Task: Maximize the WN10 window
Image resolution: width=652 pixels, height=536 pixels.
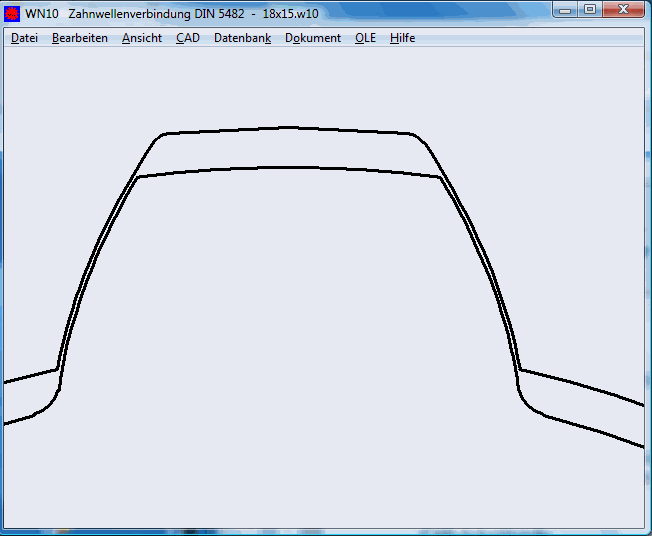Action: 590,10
